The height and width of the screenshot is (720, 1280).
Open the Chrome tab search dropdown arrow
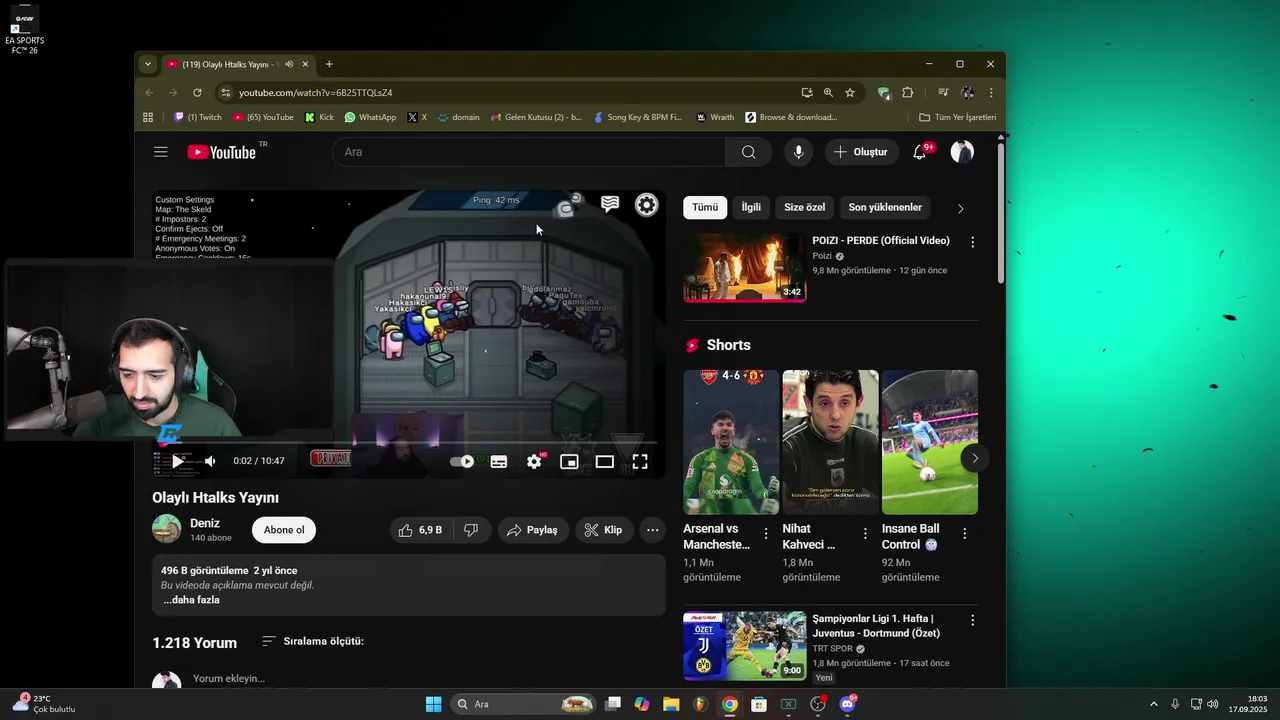click(148, 64)
